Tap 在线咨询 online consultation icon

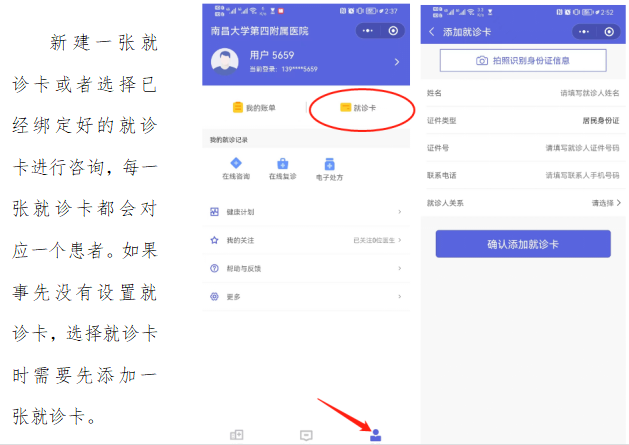click(x=235, y=168)
